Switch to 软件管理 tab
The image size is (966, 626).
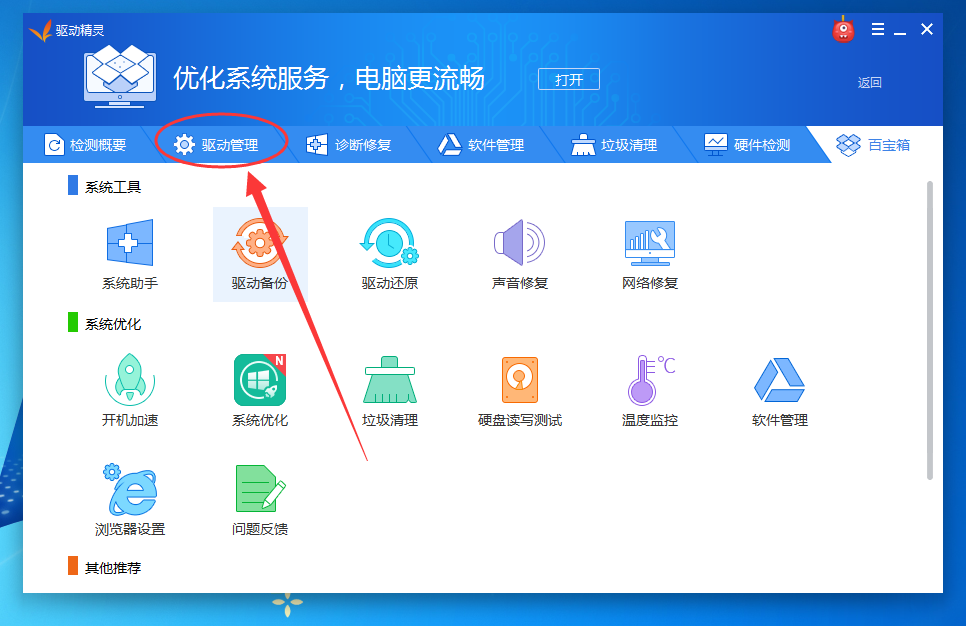click(481, 145)
